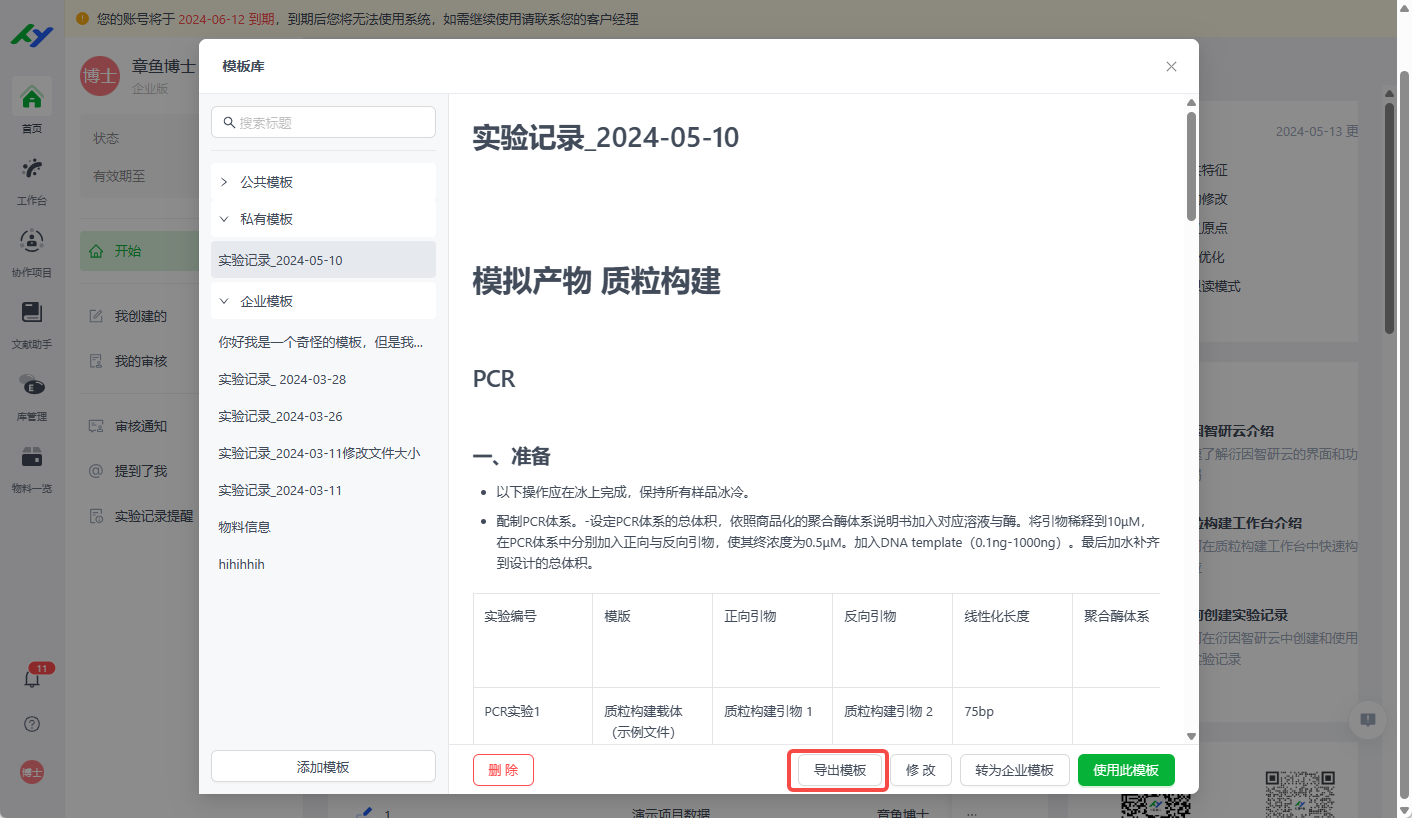Open the 协作项目 collaboration icon

point(32,241)
